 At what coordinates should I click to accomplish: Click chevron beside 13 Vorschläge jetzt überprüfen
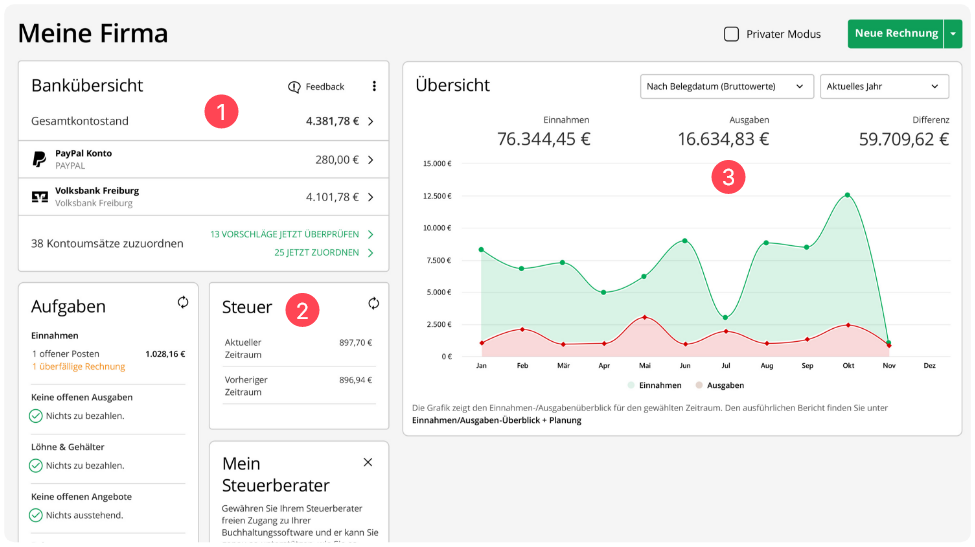click(x=371, y=234)
